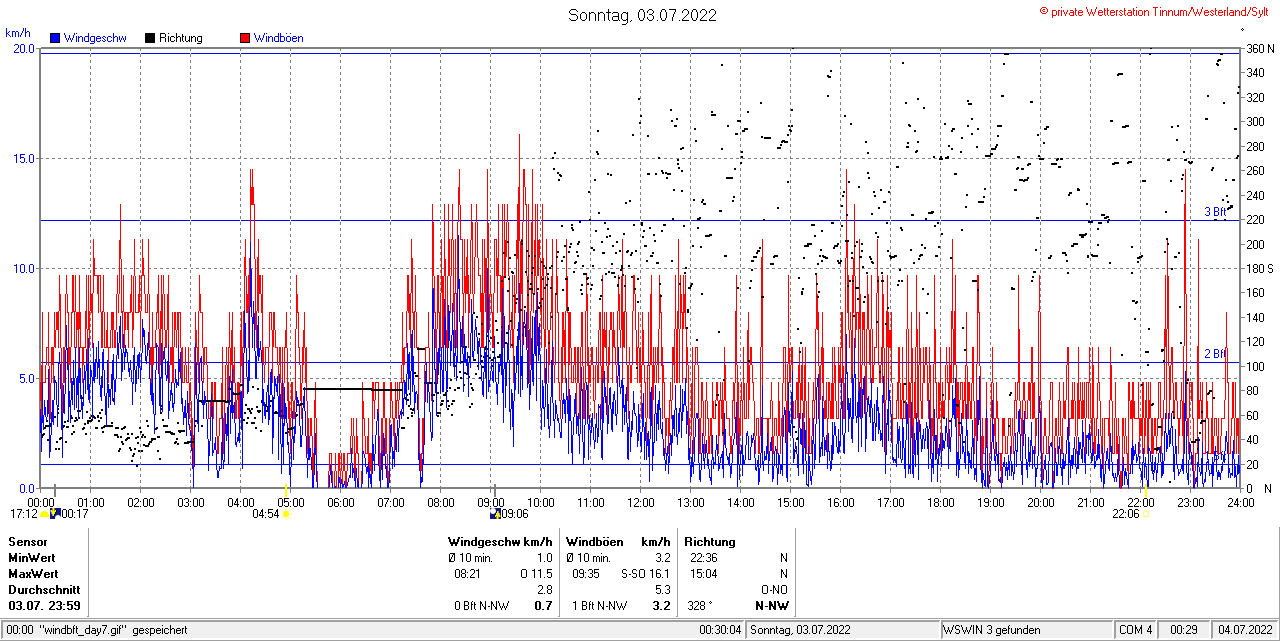Click the 04.07.2022 status bar date

(x=1244, y=630)
